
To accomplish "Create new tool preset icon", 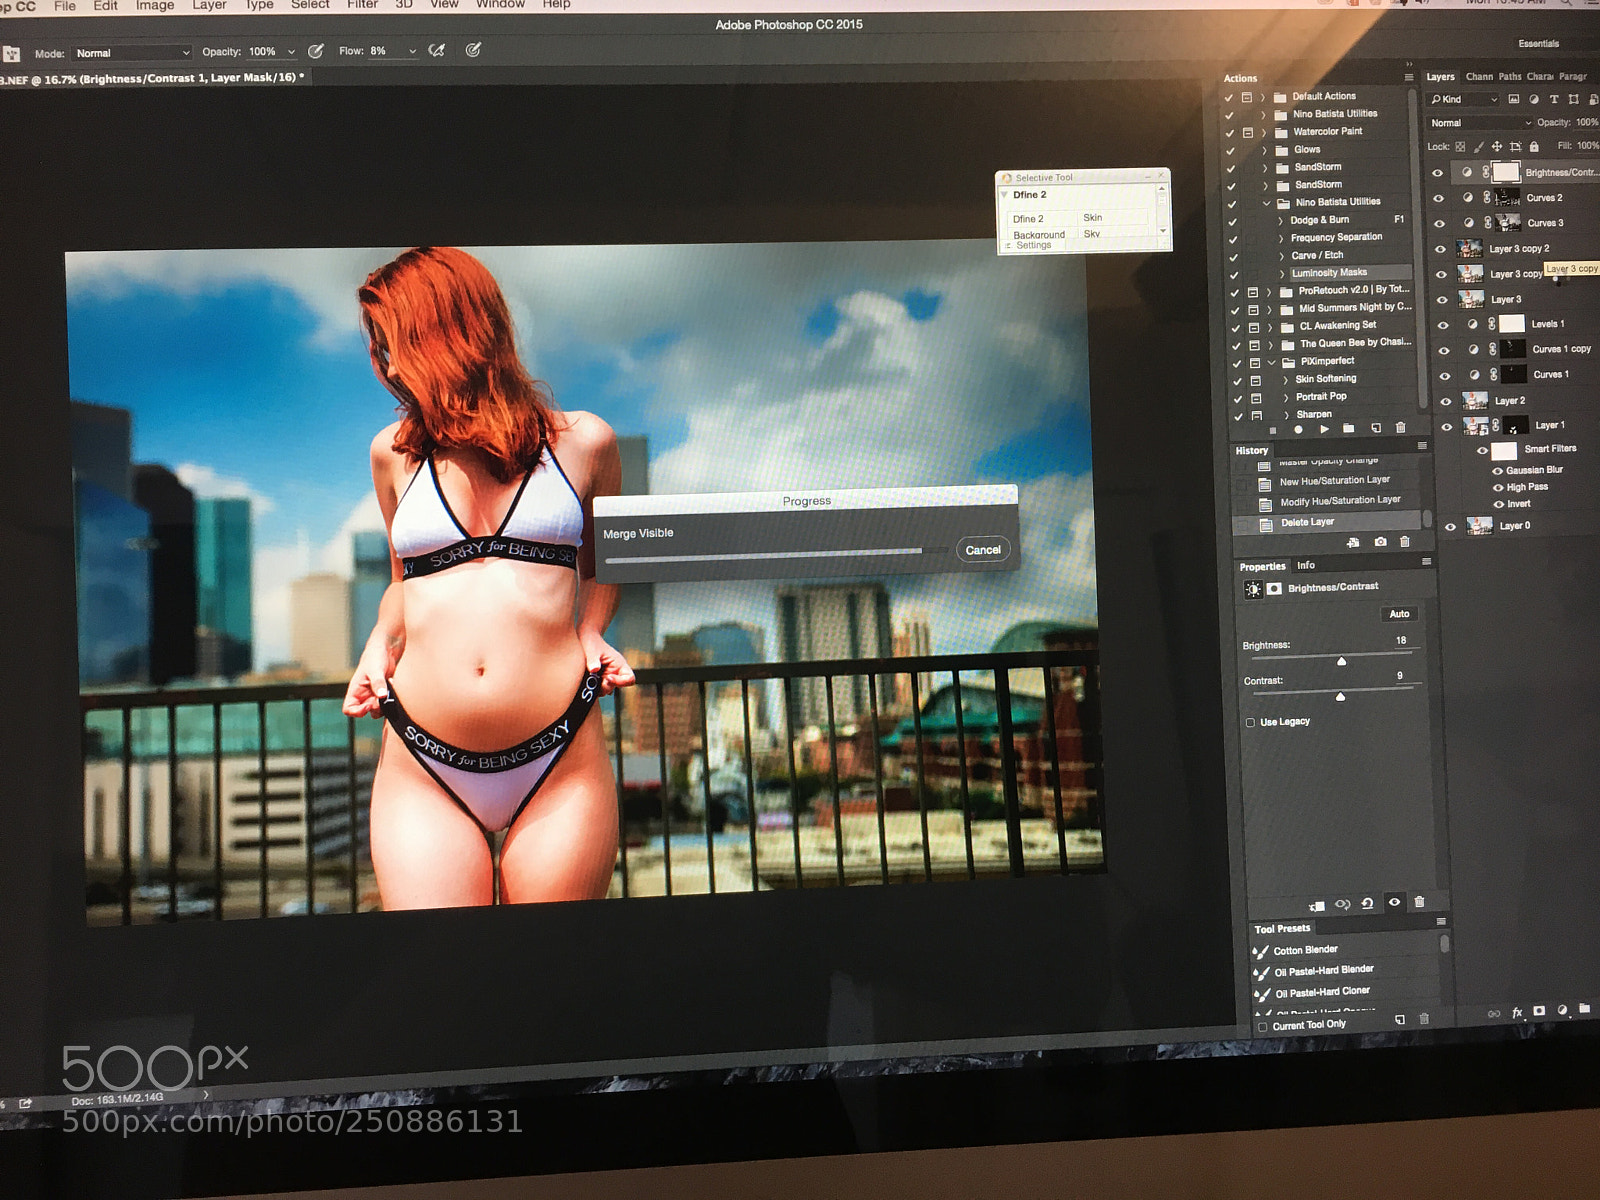I will (x=1400, y=1020).
